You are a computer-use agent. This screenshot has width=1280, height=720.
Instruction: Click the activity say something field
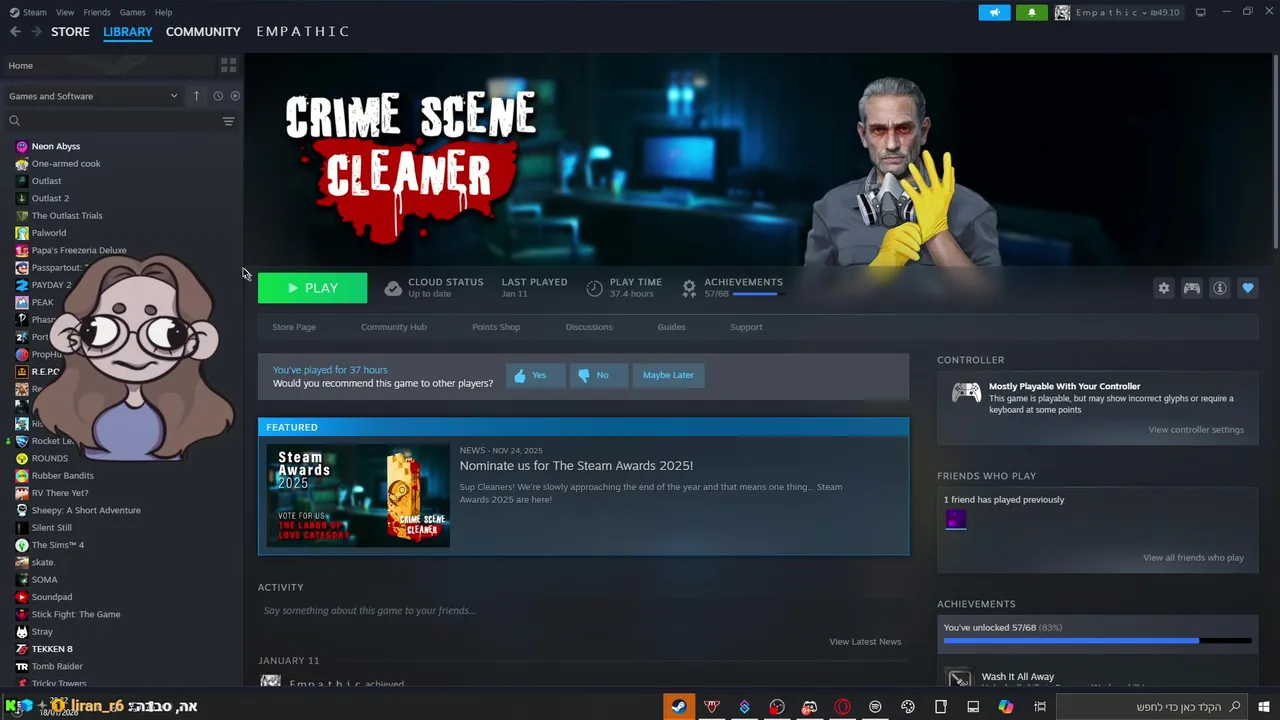point(583,610)
